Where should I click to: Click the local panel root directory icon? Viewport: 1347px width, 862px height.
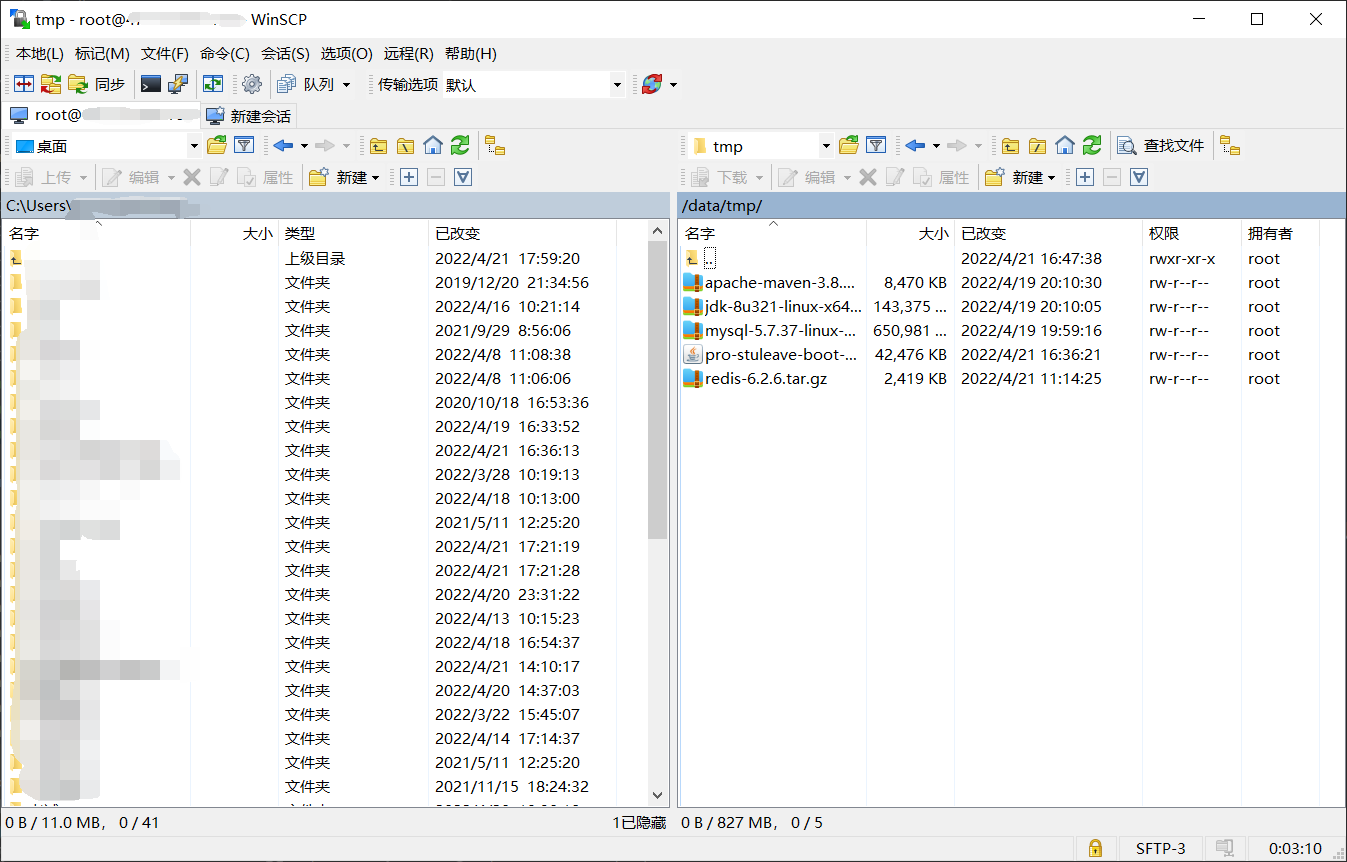tap(405, 146)
